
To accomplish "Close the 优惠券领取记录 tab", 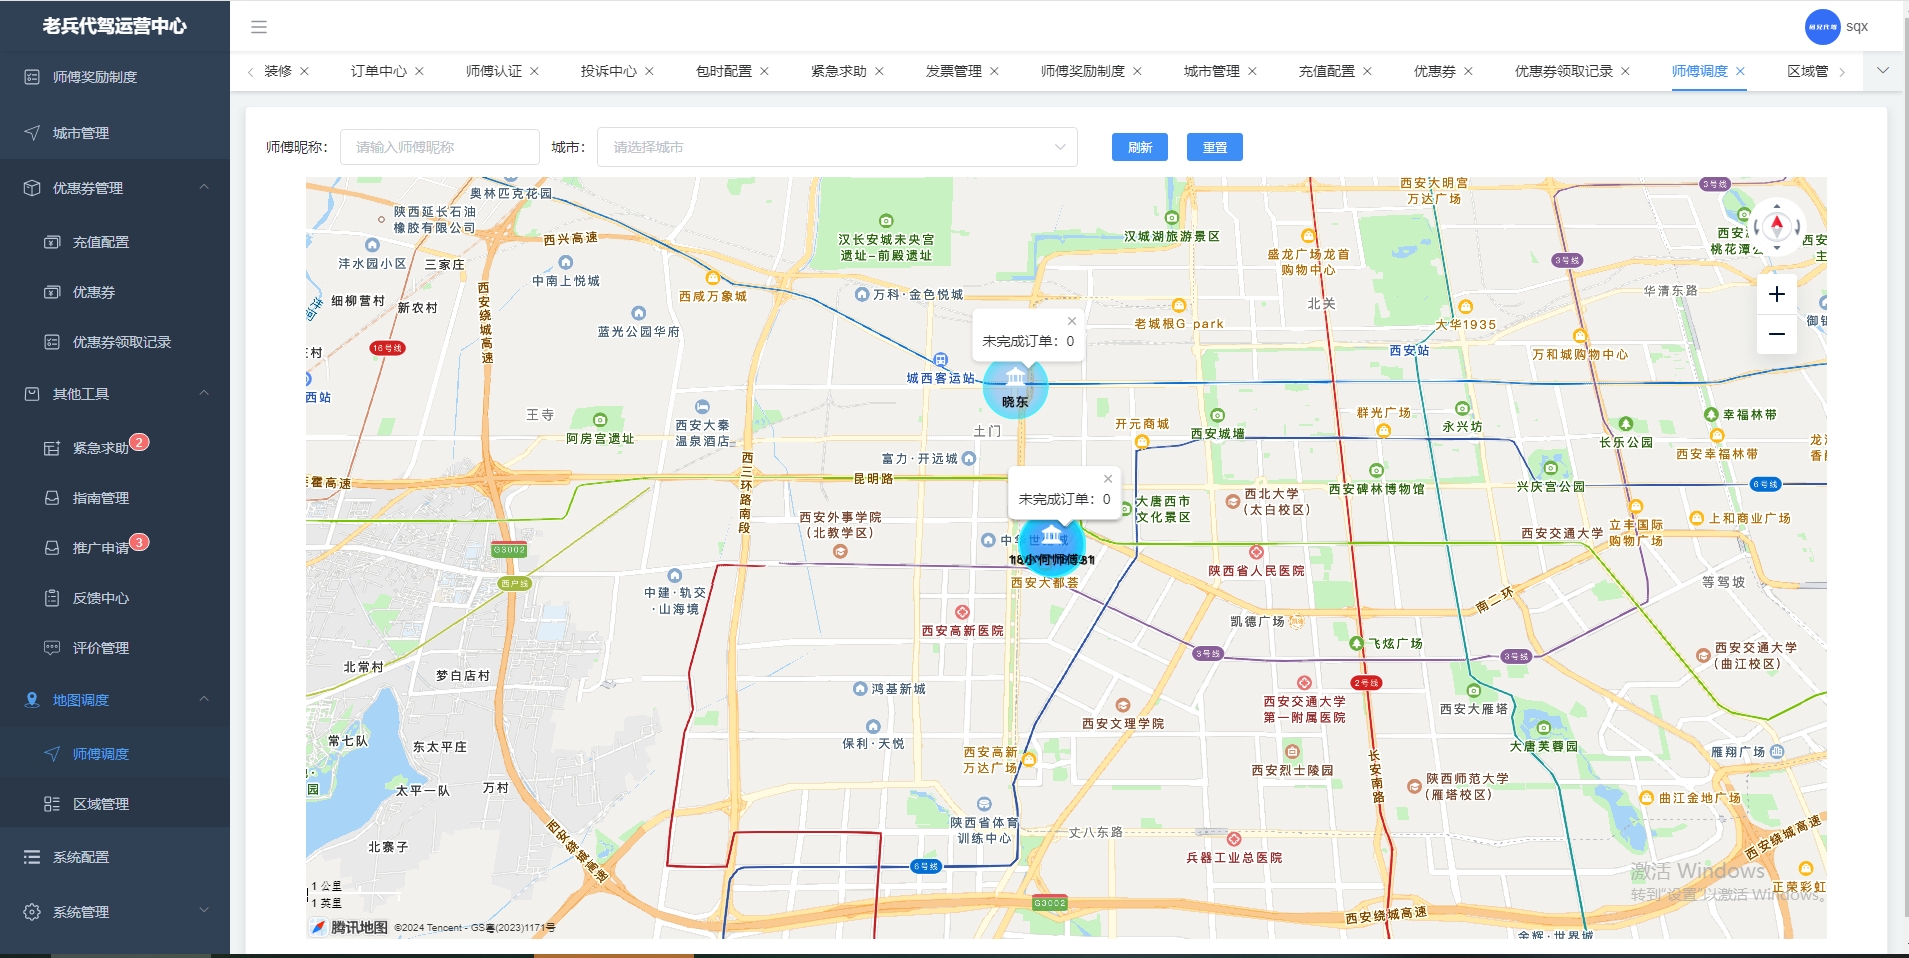I will pyautogui.click(x=1625, y=71).
